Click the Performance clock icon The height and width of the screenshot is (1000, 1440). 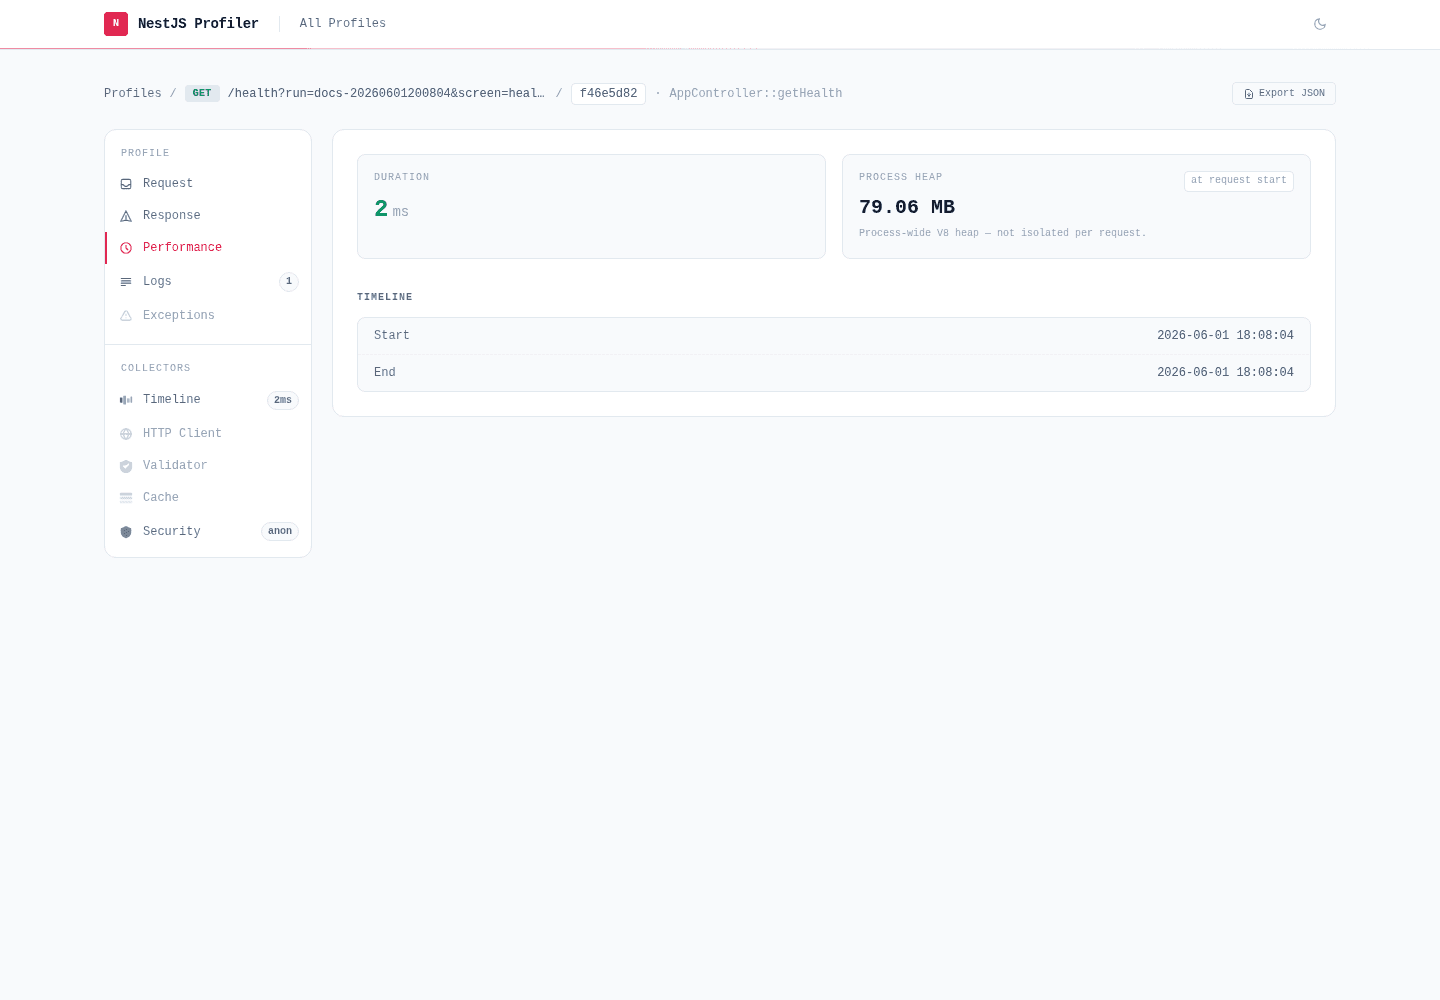[126, 248]
